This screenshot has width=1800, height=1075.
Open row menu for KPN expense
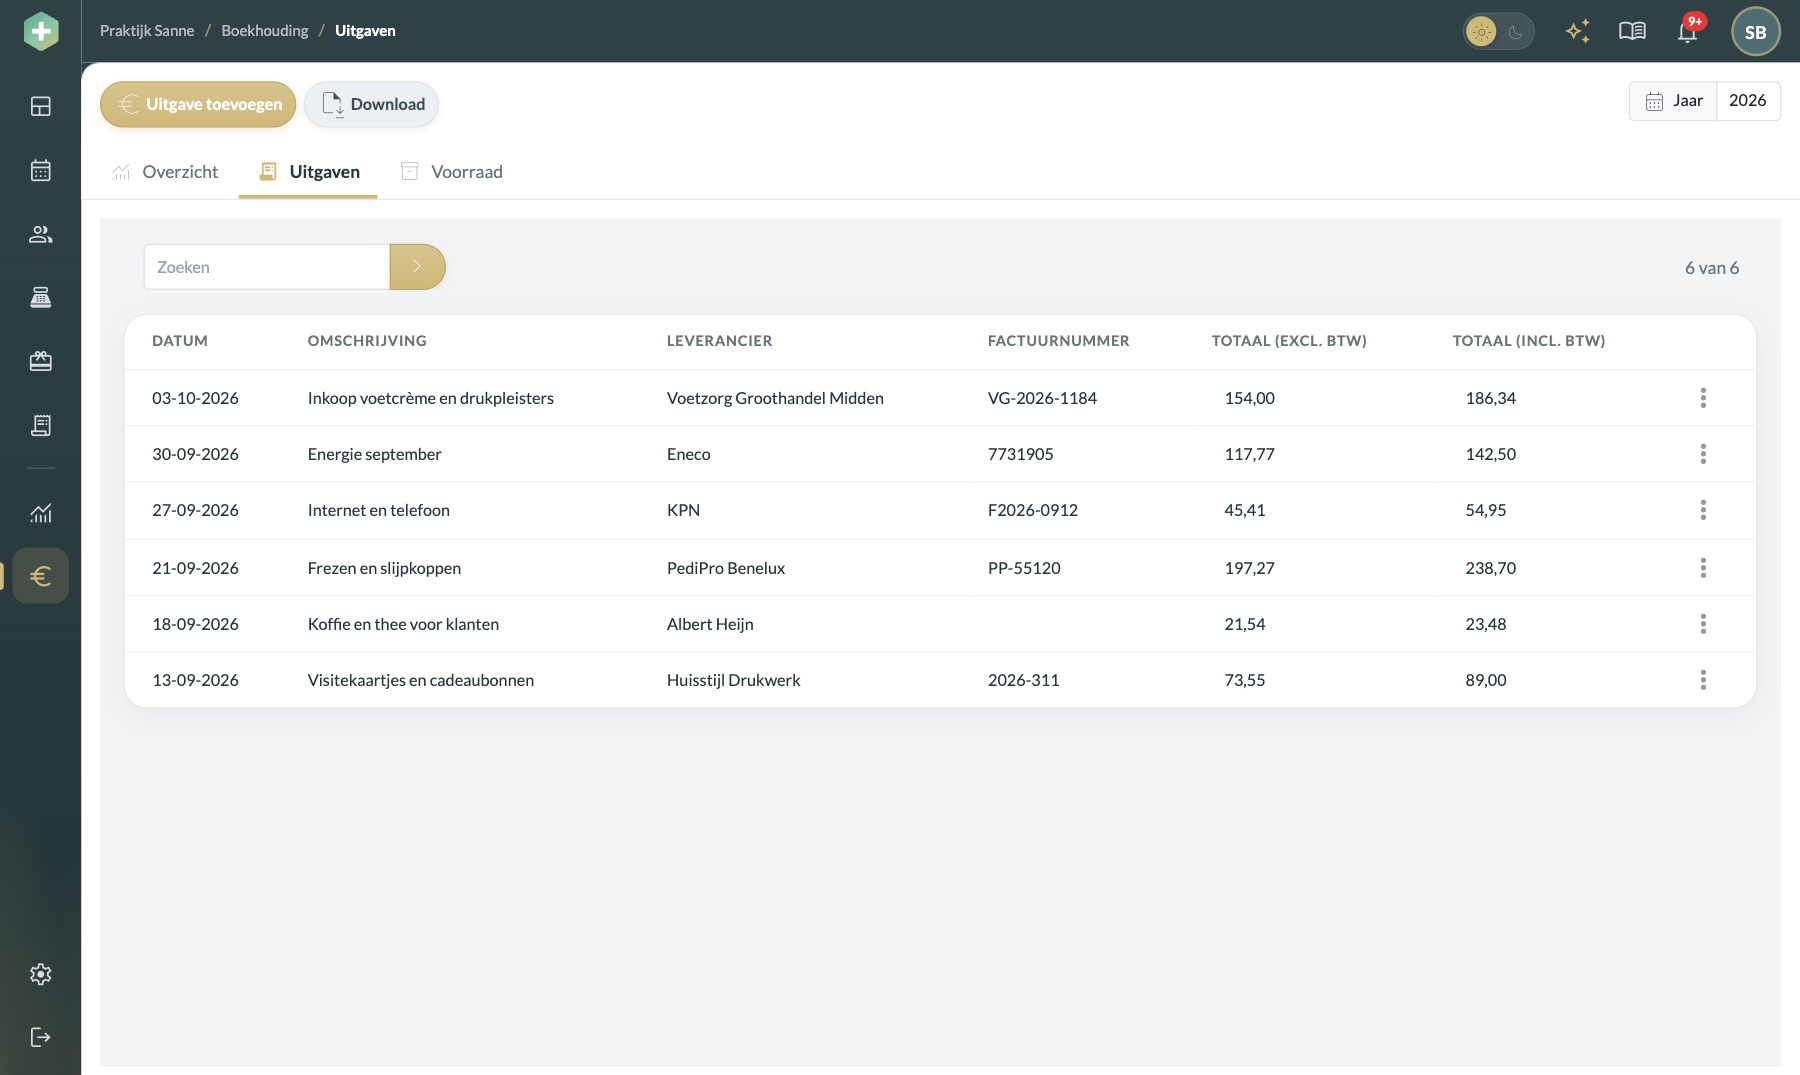(1703, 510)
